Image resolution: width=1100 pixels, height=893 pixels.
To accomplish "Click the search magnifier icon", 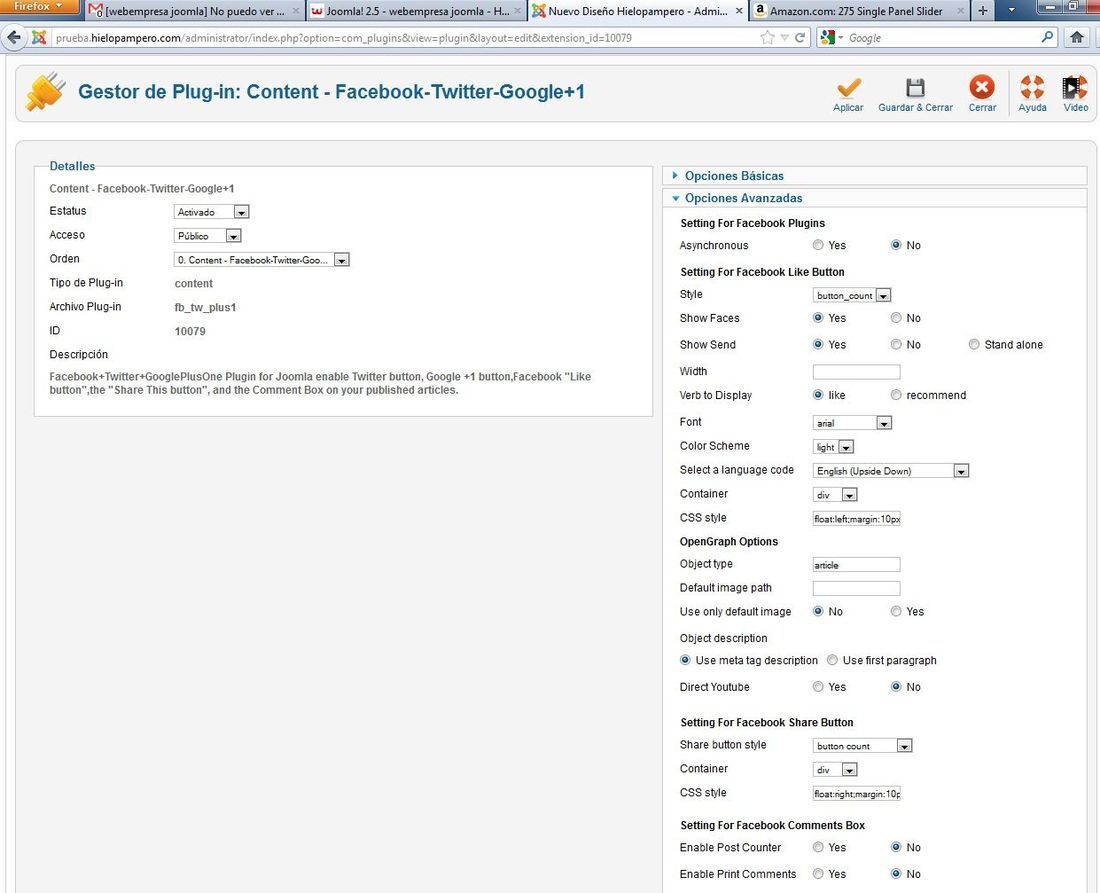I will coord(1047,37).
